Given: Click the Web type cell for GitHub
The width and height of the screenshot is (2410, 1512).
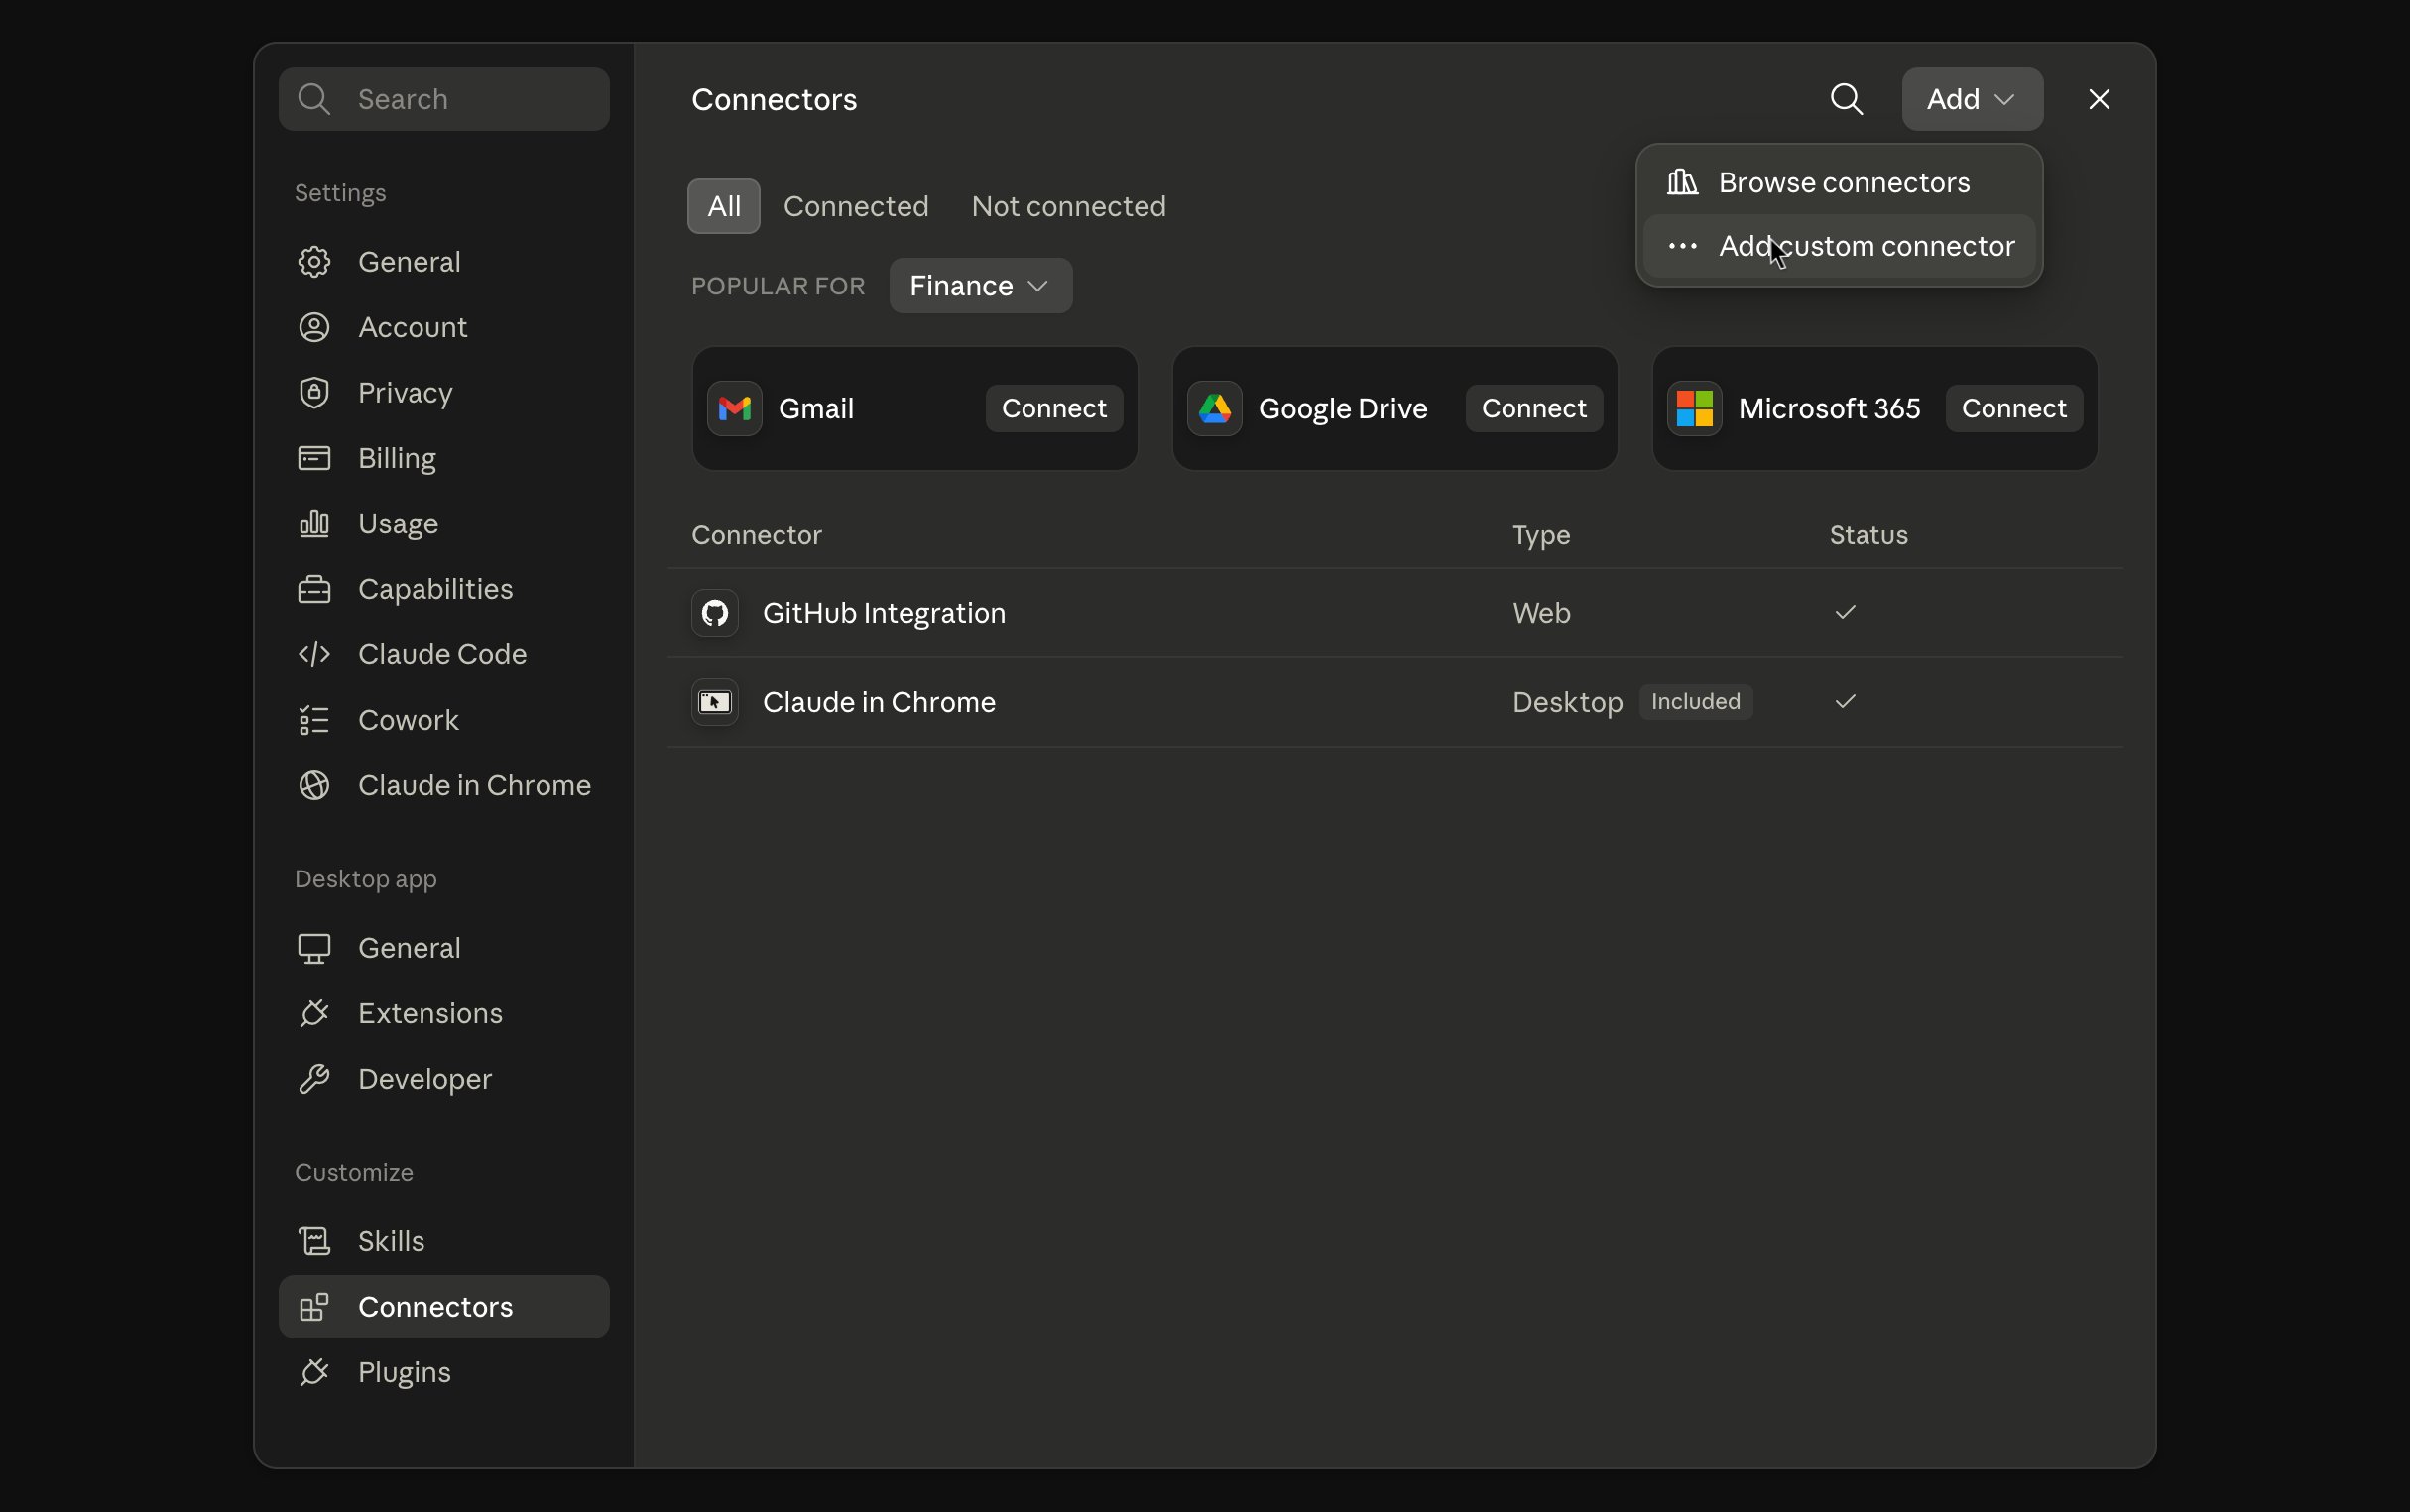Looking at the screenshot, I should 1541,613.
